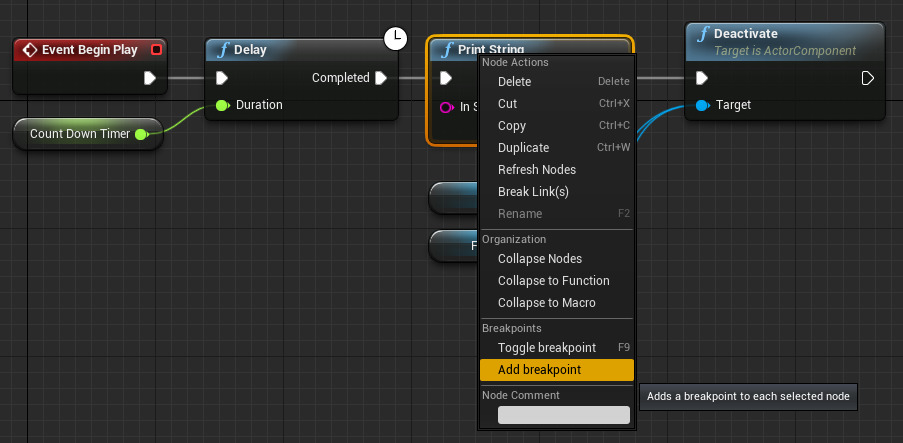This screenshot has height=443, width=903.
Task: Choose Duplicate from the context menu
Action: point(523,148)
